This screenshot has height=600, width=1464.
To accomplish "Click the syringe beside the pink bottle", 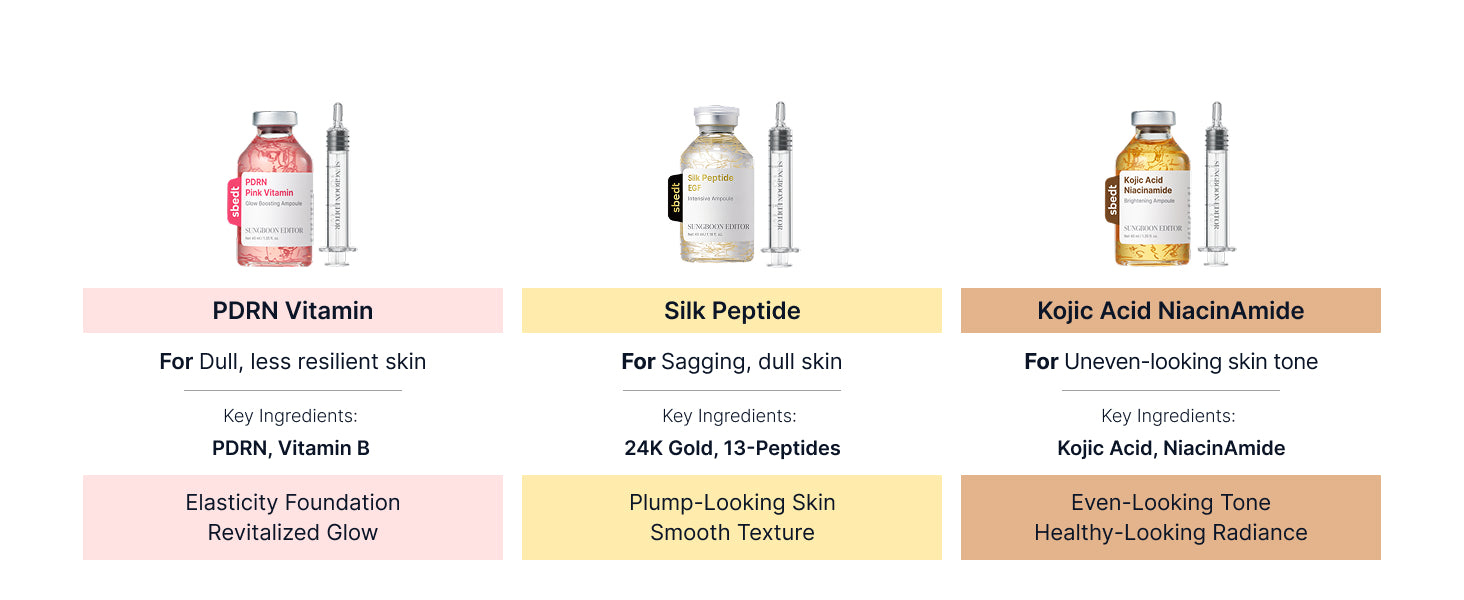I will (x=337, y=184).
